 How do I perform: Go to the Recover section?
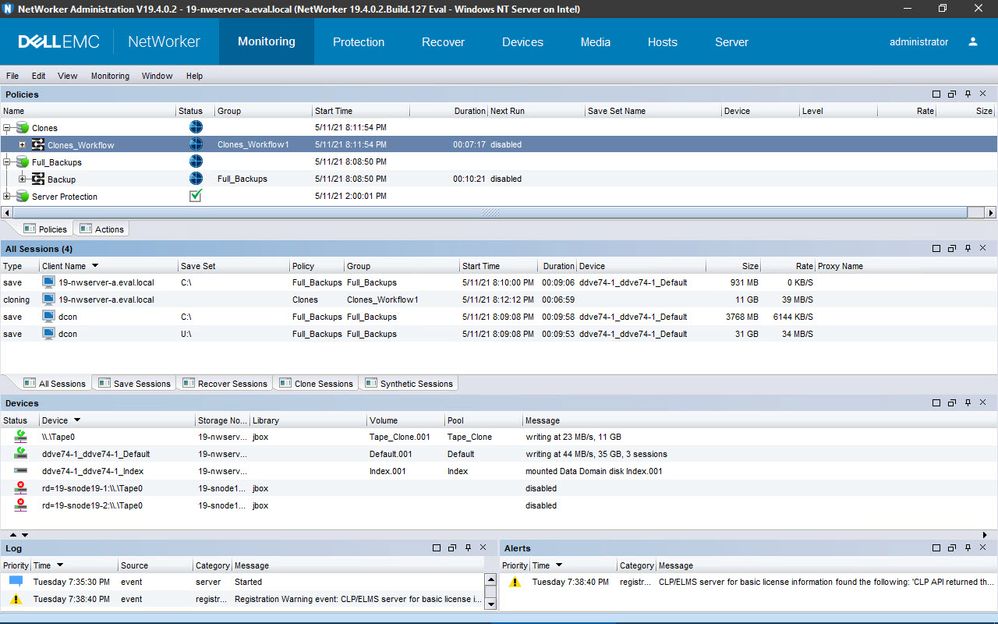[x=443, y=42]
